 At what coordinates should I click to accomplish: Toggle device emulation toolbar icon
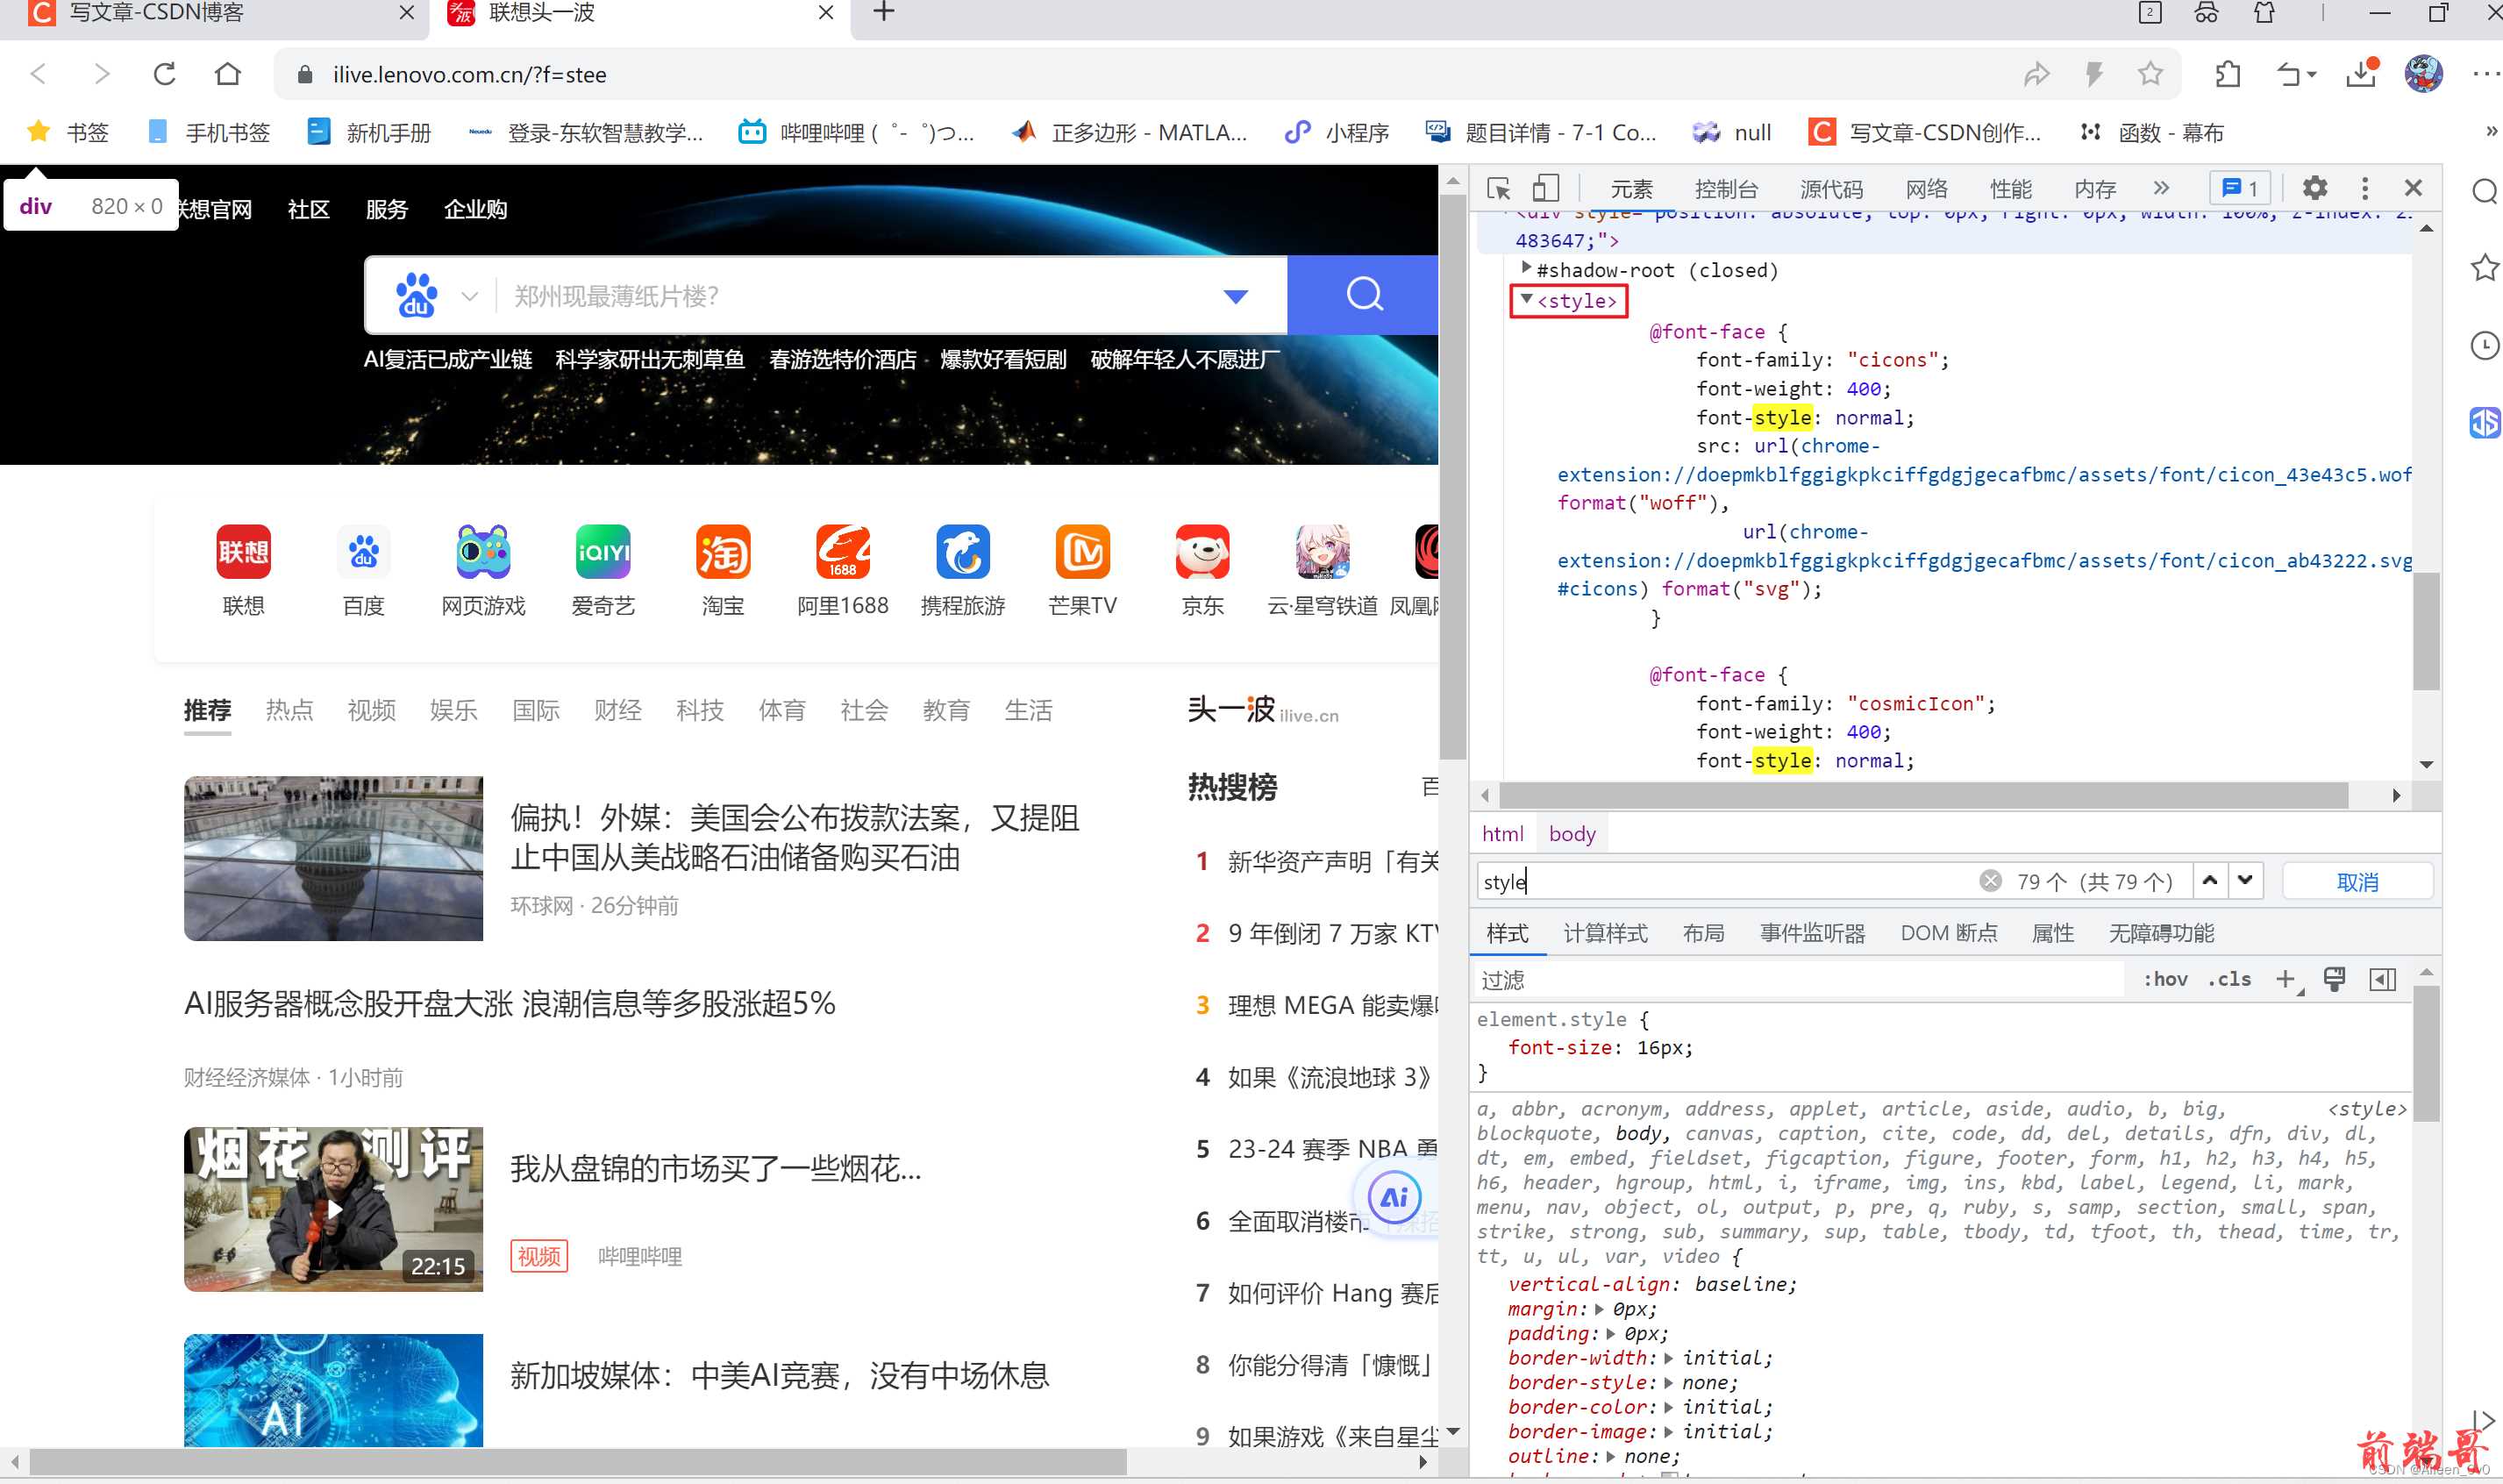point(1546,188)
